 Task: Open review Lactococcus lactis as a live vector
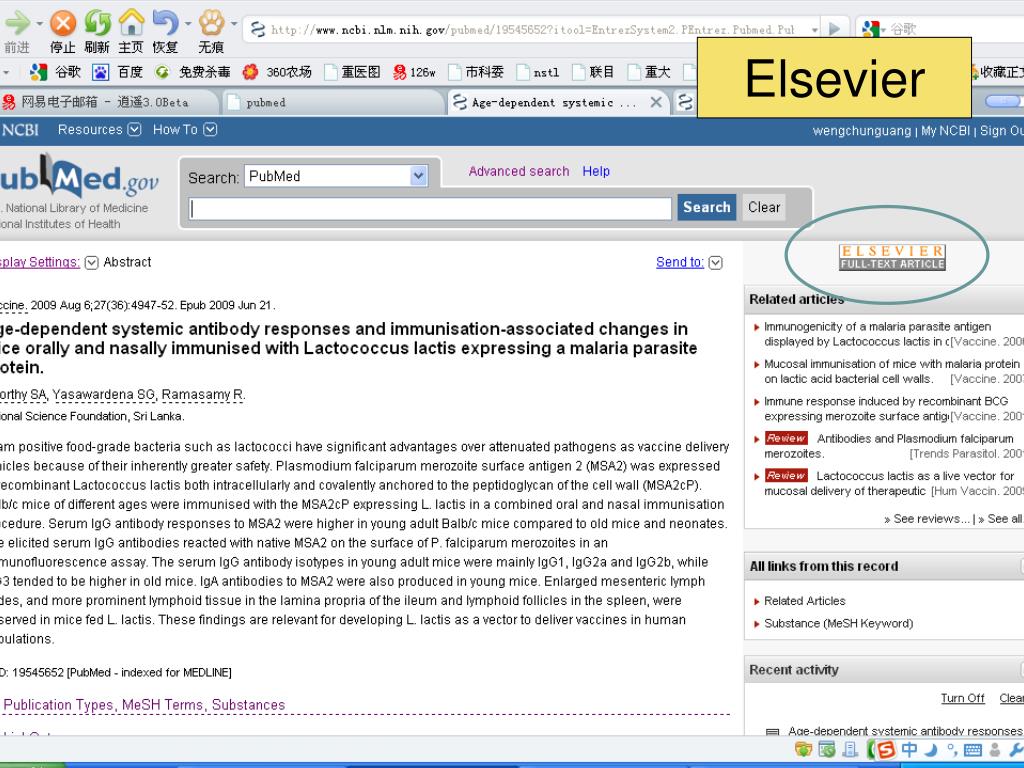pos(889,483)
